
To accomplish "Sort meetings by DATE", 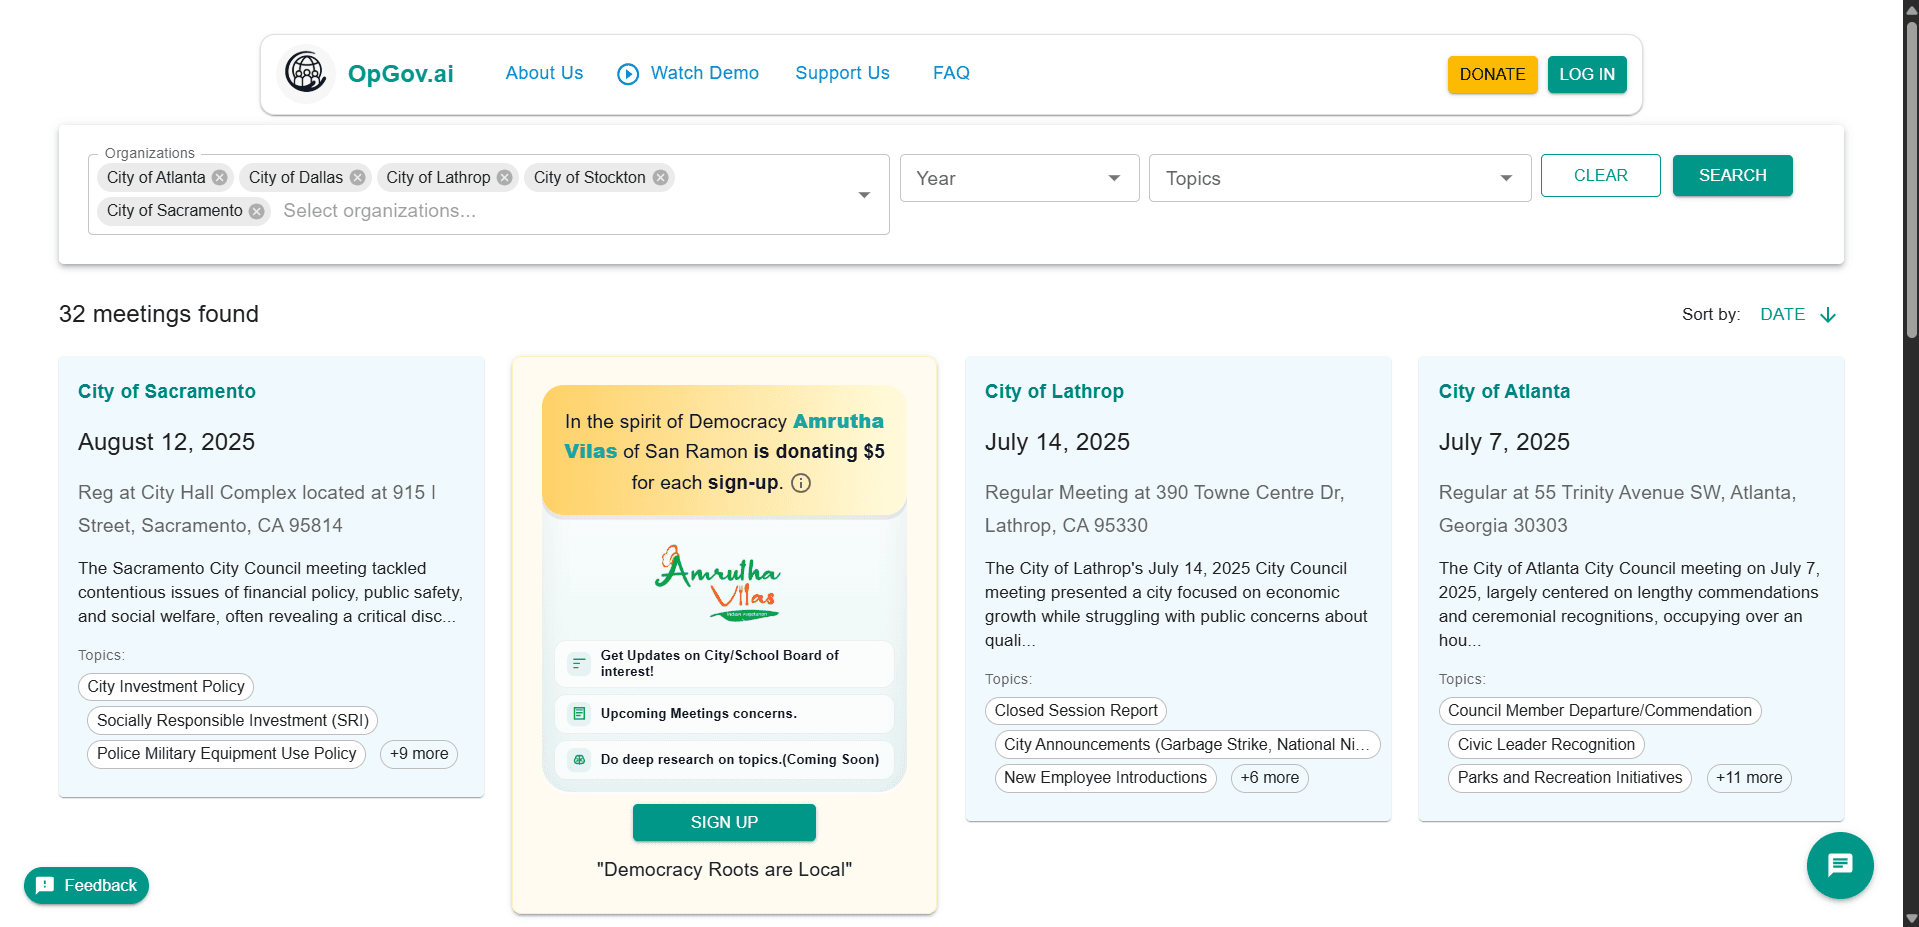I will point(1782,314).
